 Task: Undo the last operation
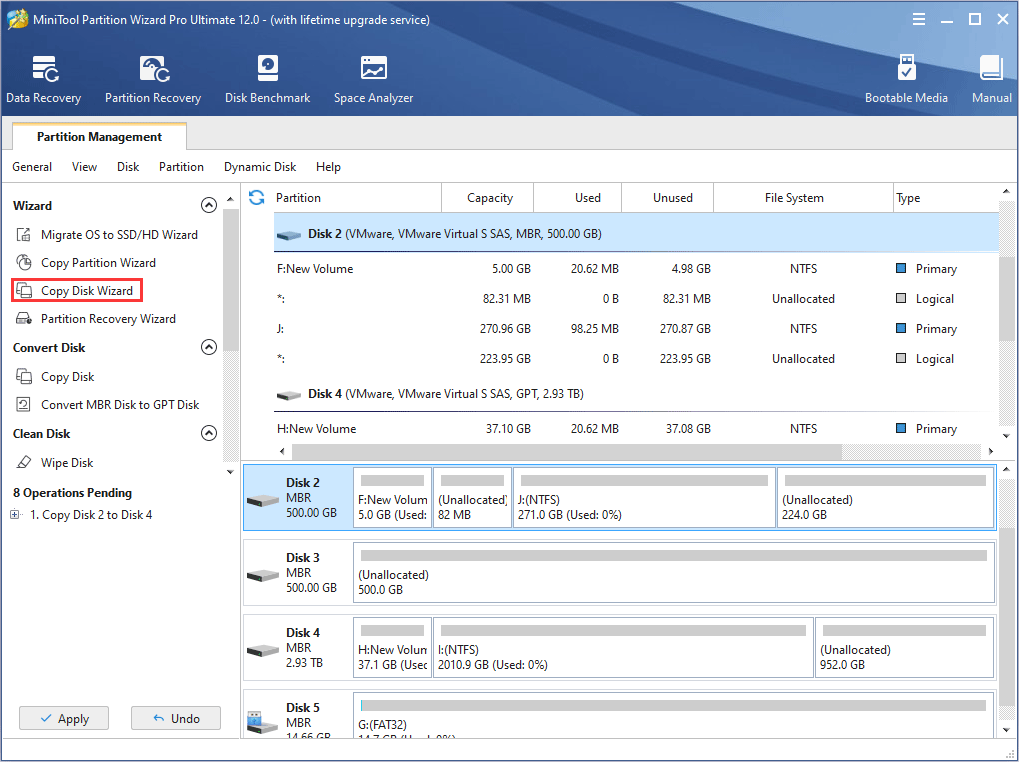pyautogui.click(x=175, y=718)
